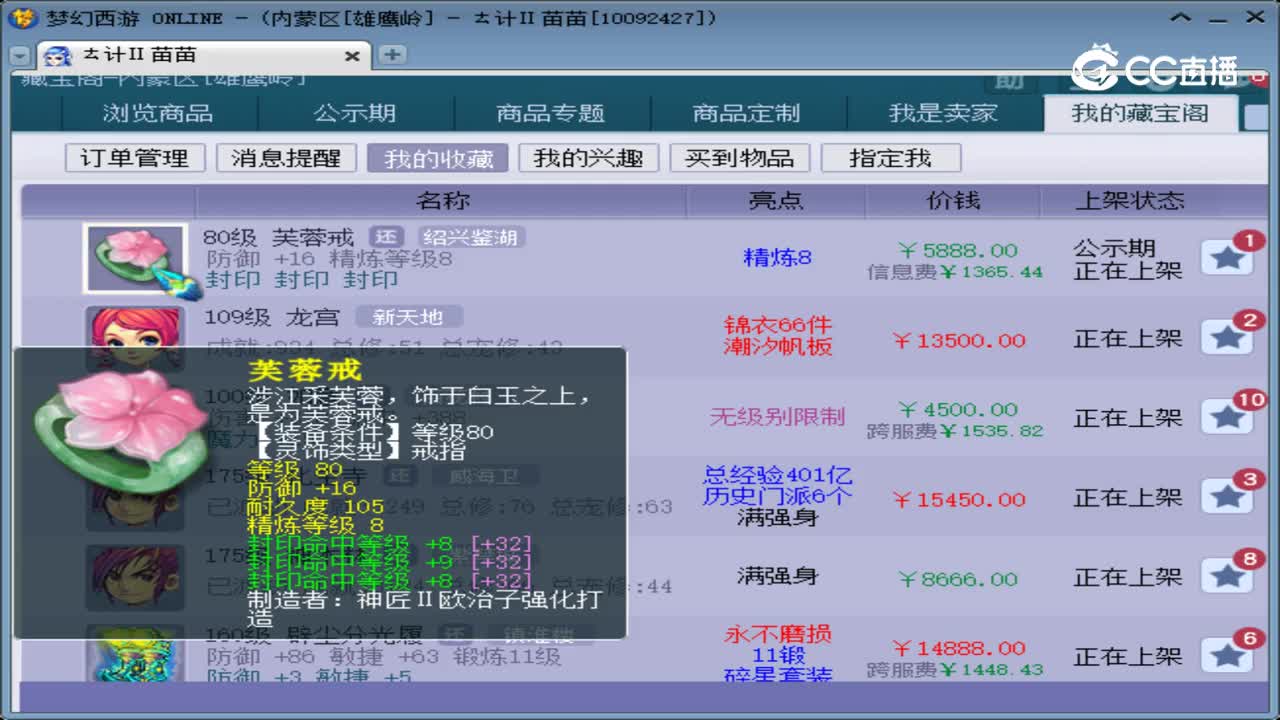The width and height of the screenshot is (1280, 720).
Task: Click the 精炼8 highlight text
Action: coord(777,258)
